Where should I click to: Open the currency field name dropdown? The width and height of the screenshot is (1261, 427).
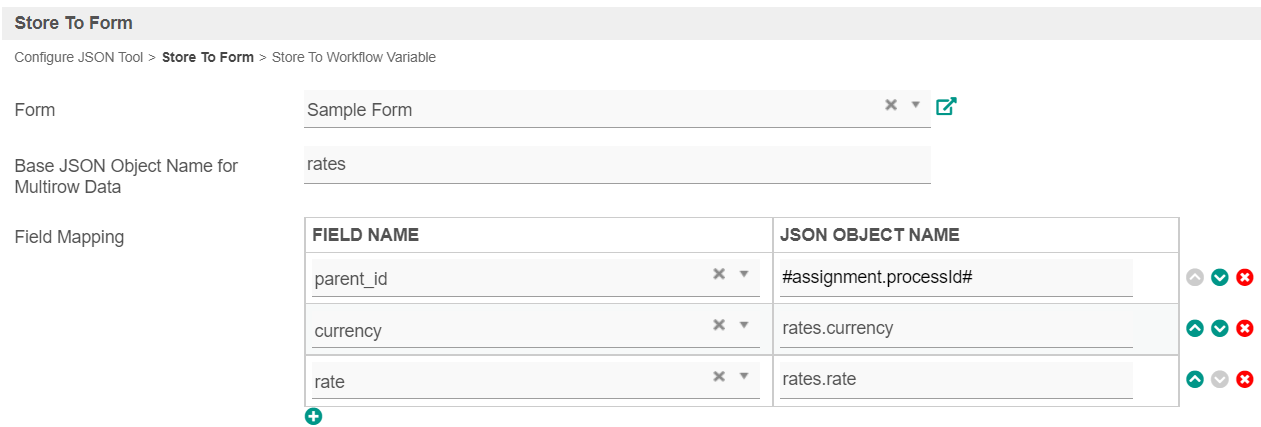743,325
